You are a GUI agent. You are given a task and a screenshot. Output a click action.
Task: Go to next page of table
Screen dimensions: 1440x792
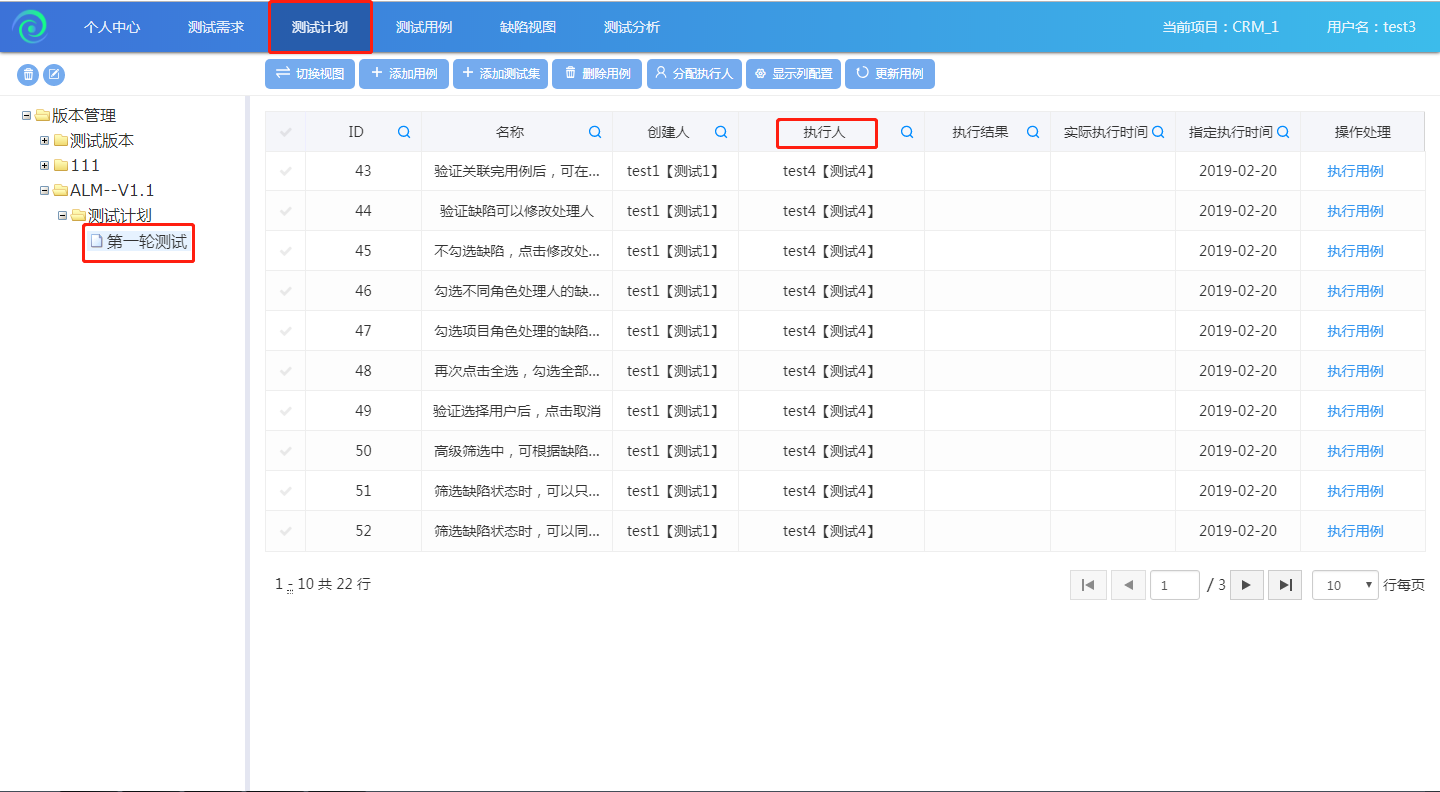tap(1246, 585)
